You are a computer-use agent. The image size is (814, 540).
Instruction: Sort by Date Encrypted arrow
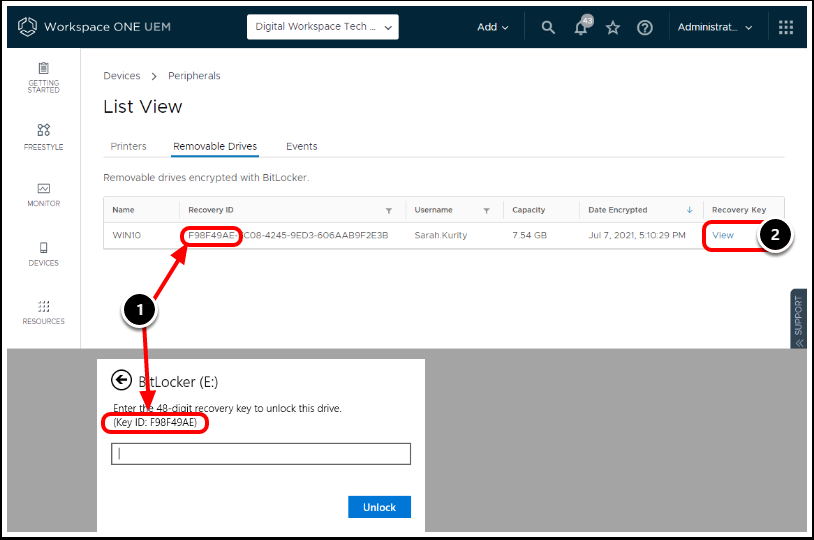click(x=689, y=210)
